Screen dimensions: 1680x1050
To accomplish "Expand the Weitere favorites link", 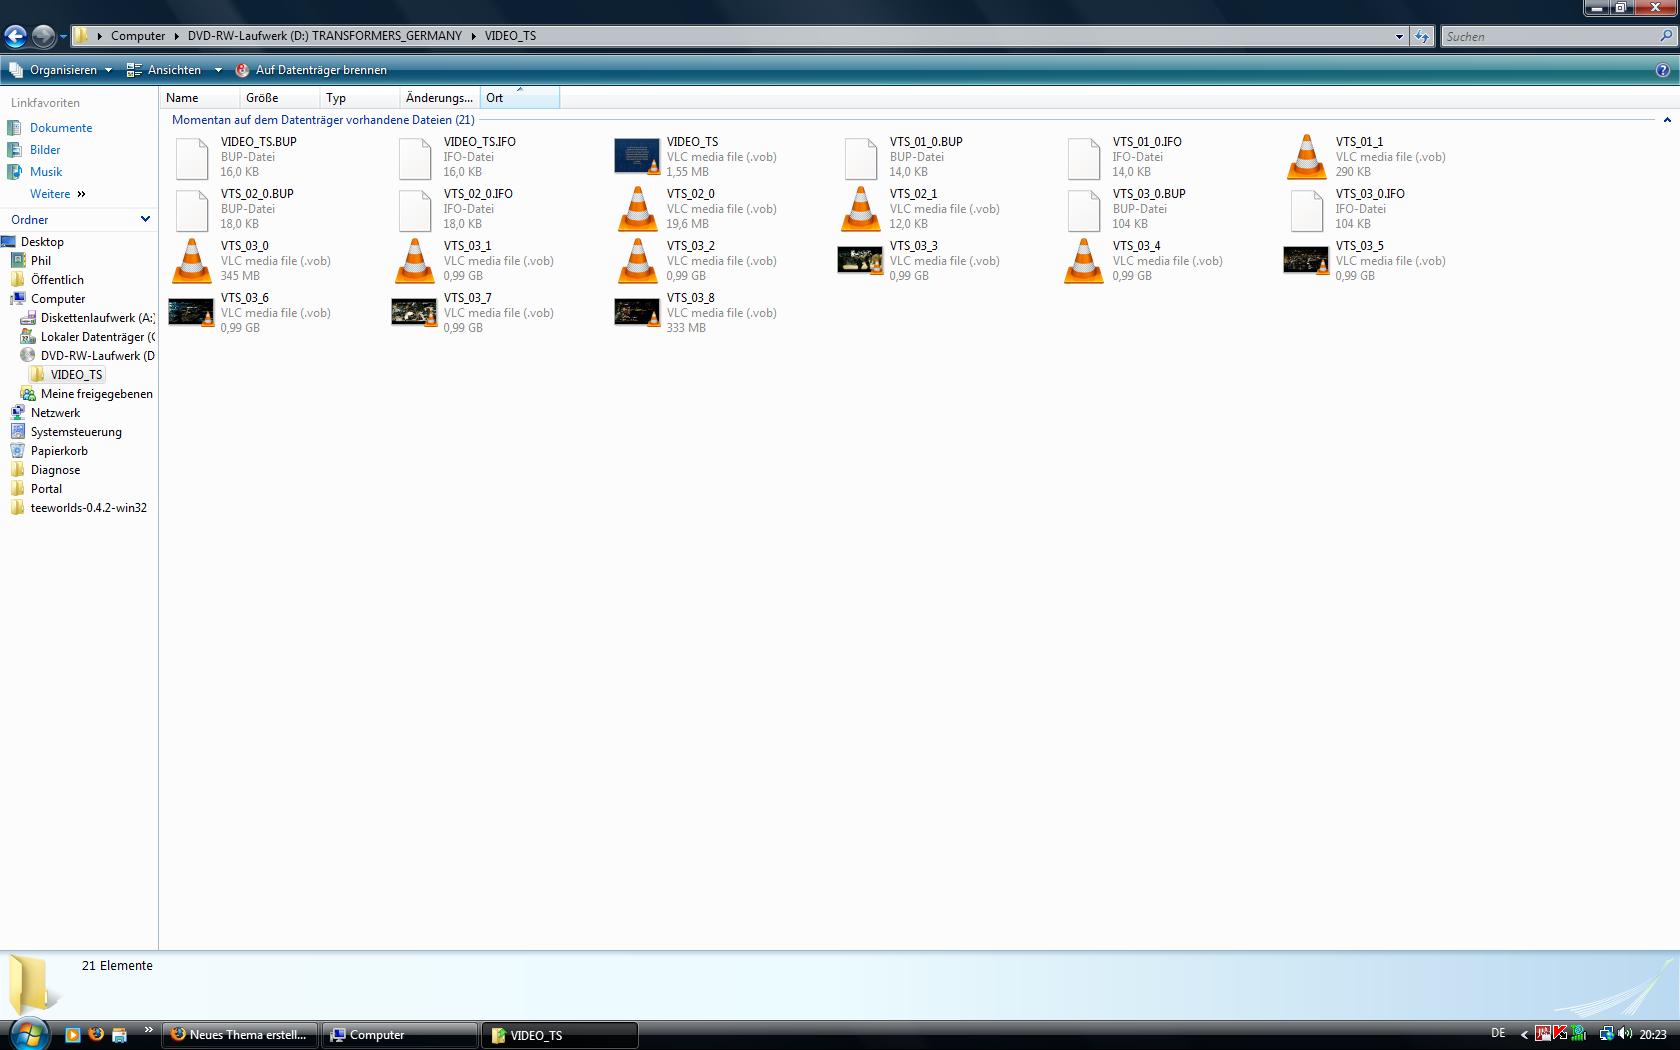I will click(57, 194).
